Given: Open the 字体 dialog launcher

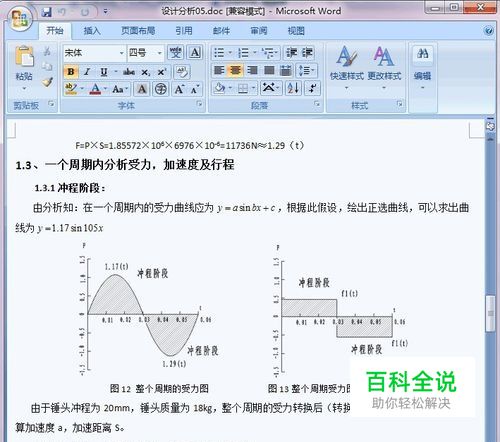Looking at the screenshot, I should pyautogui.click(x=199, y=104).
